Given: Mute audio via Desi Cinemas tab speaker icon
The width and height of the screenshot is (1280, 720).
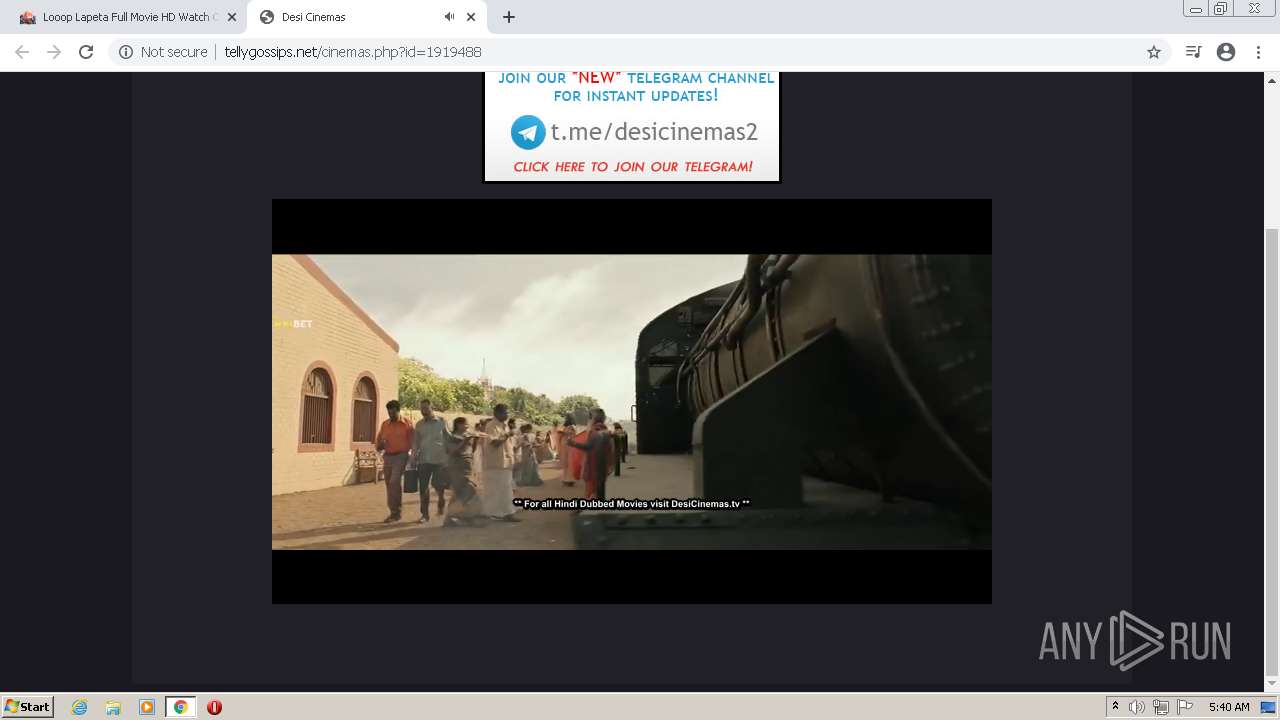Looking at the screenshot, I should click(x=449, y=17).
